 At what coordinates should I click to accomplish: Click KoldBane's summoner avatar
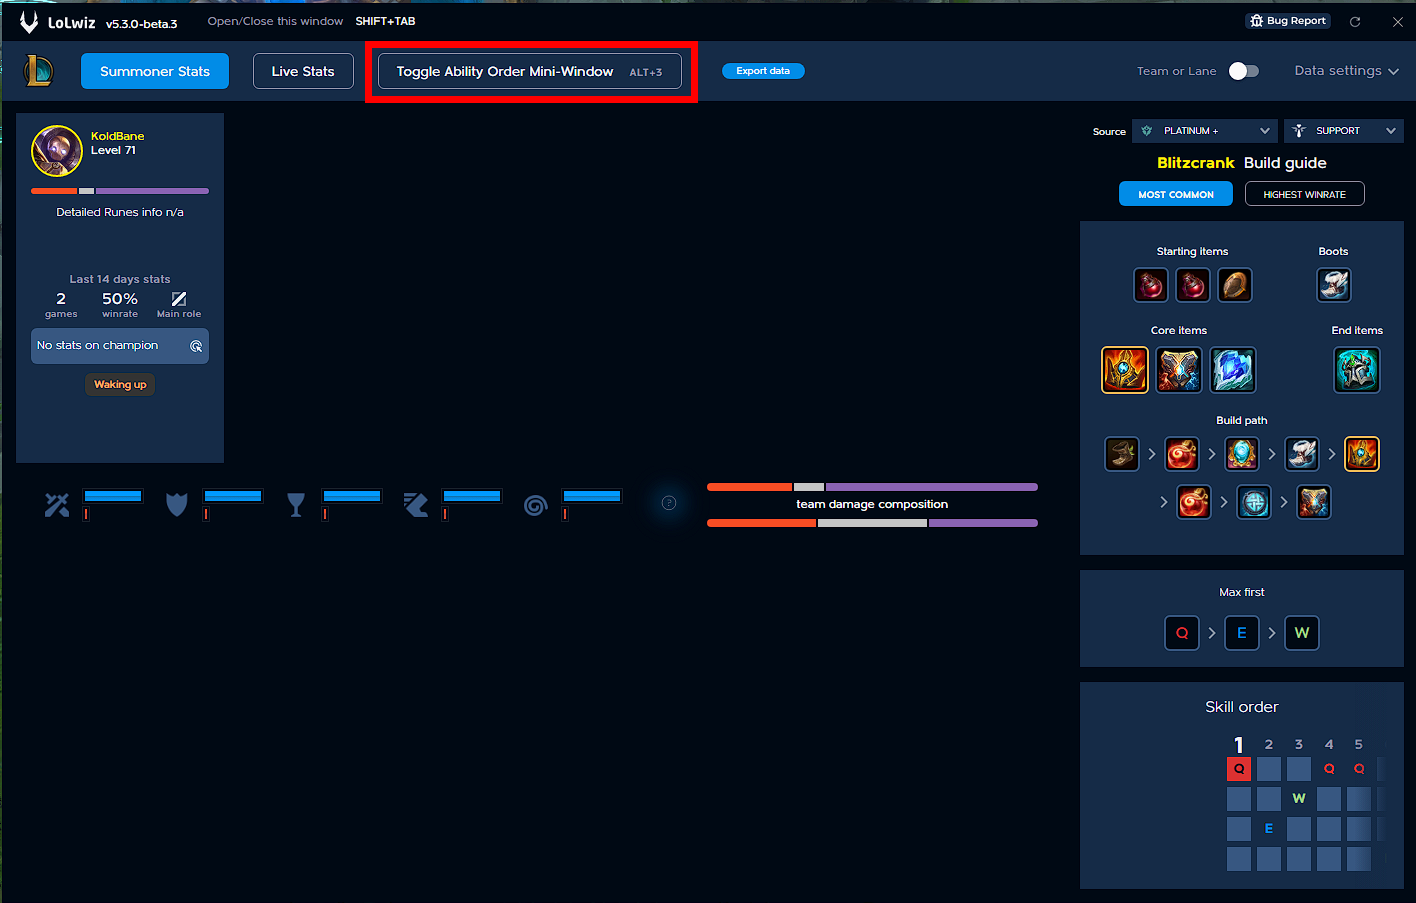(57, 151)
